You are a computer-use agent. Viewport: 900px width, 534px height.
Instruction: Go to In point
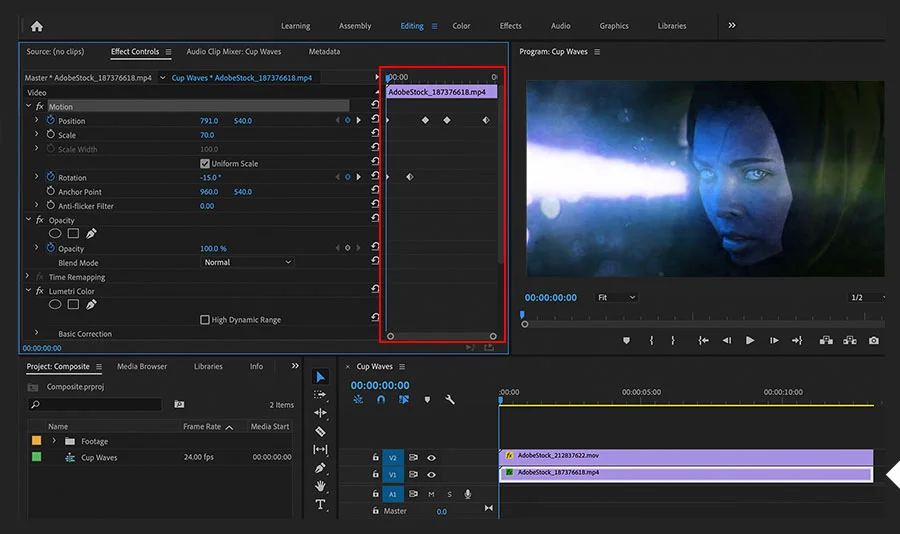(703, 340)
